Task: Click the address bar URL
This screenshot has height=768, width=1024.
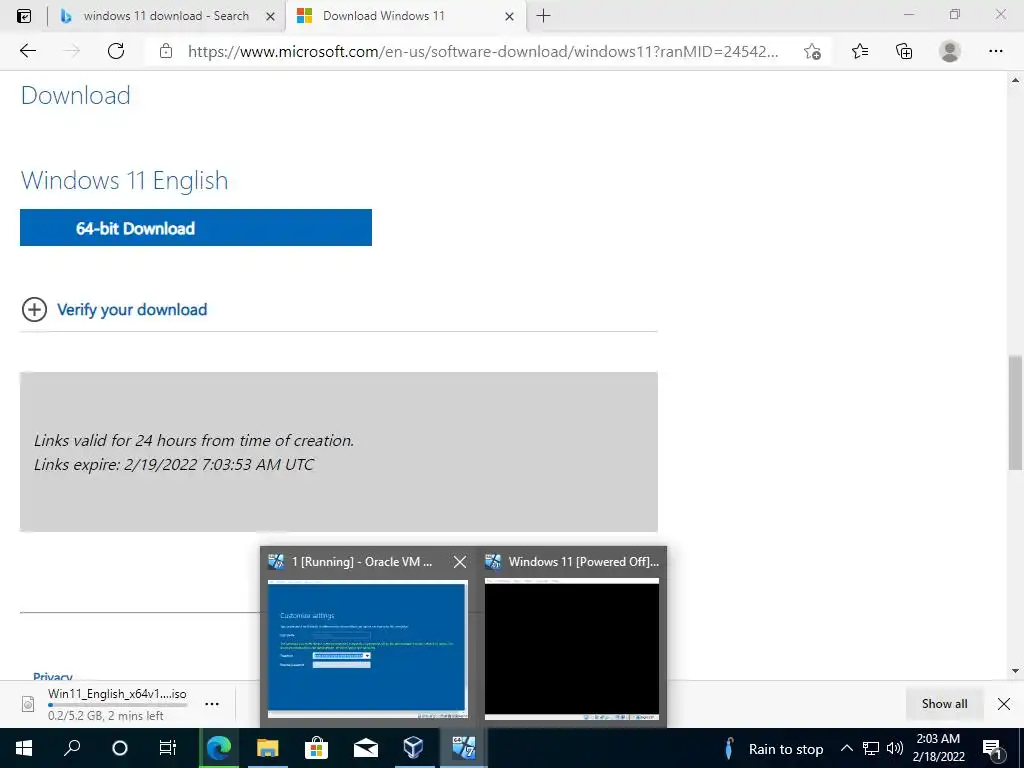Action: point(483,52)
